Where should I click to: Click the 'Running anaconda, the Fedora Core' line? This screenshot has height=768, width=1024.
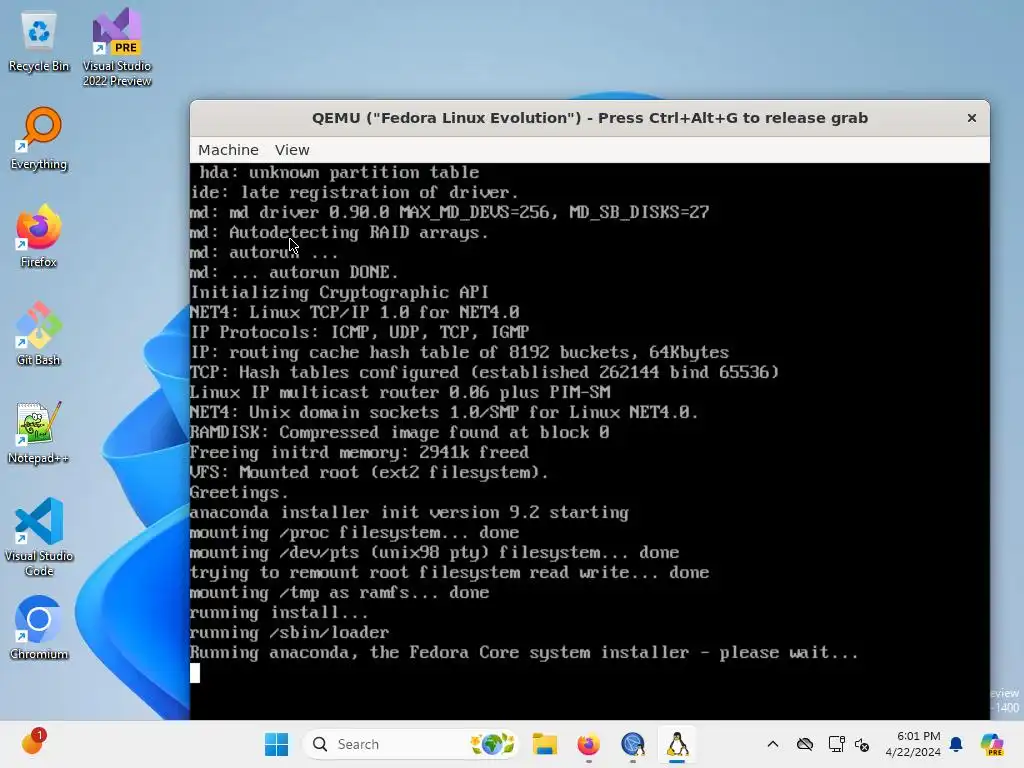524,652
